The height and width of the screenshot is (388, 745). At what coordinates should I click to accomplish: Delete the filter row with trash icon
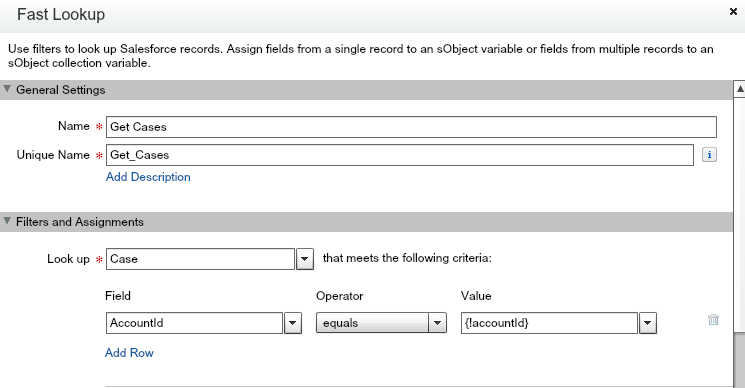click(713, 320)
